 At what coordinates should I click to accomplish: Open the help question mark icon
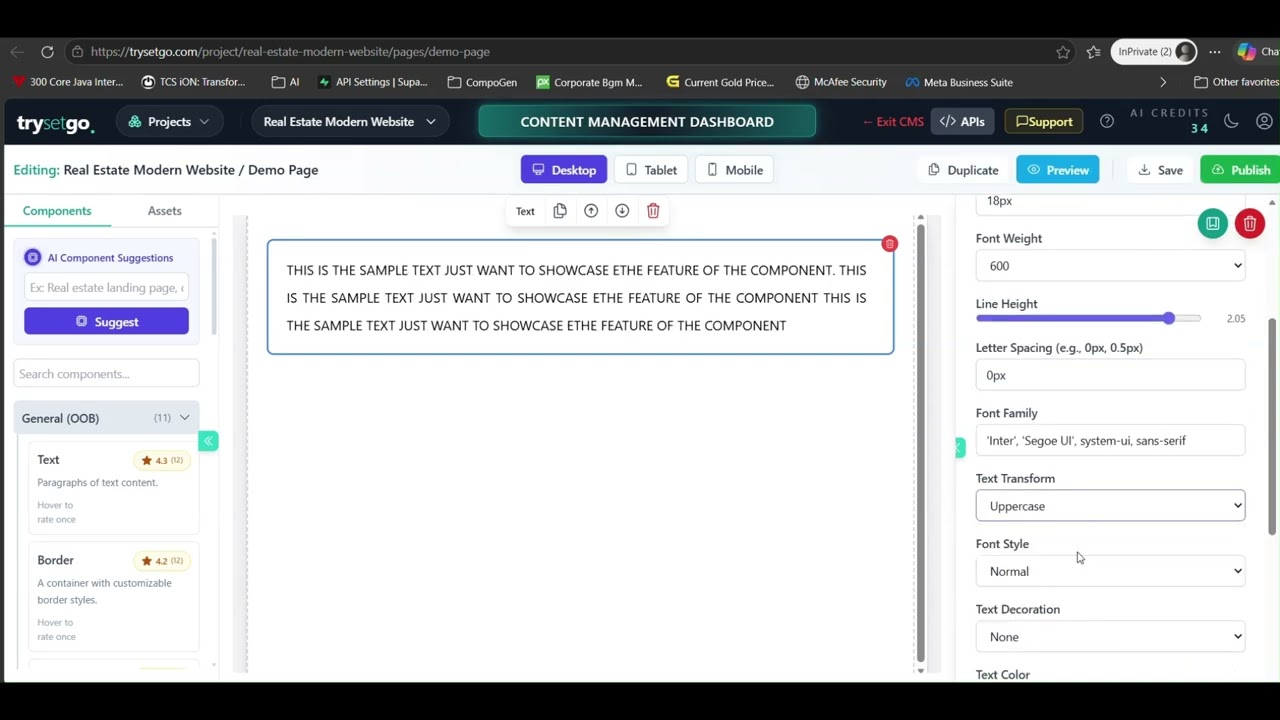click(1106, 121)
